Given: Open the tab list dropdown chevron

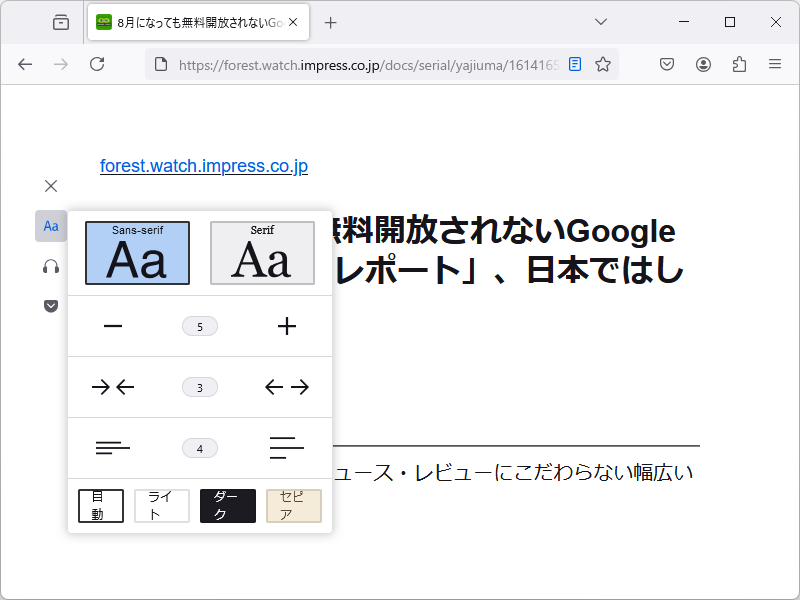Looking at the screenshot, I should (601, 21).
